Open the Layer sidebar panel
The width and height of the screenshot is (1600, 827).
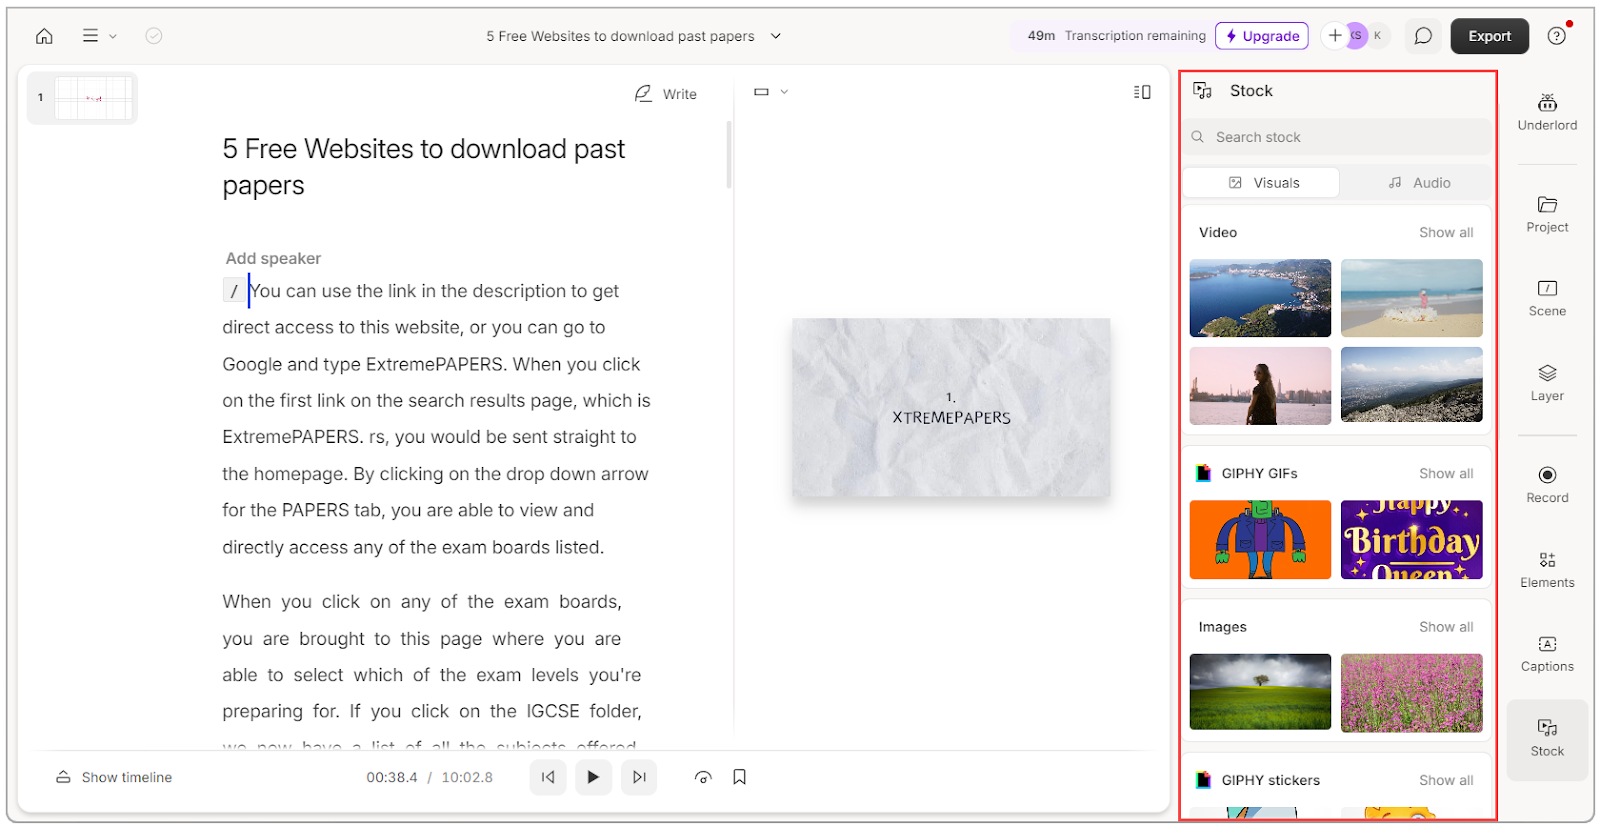(1547, 383)
